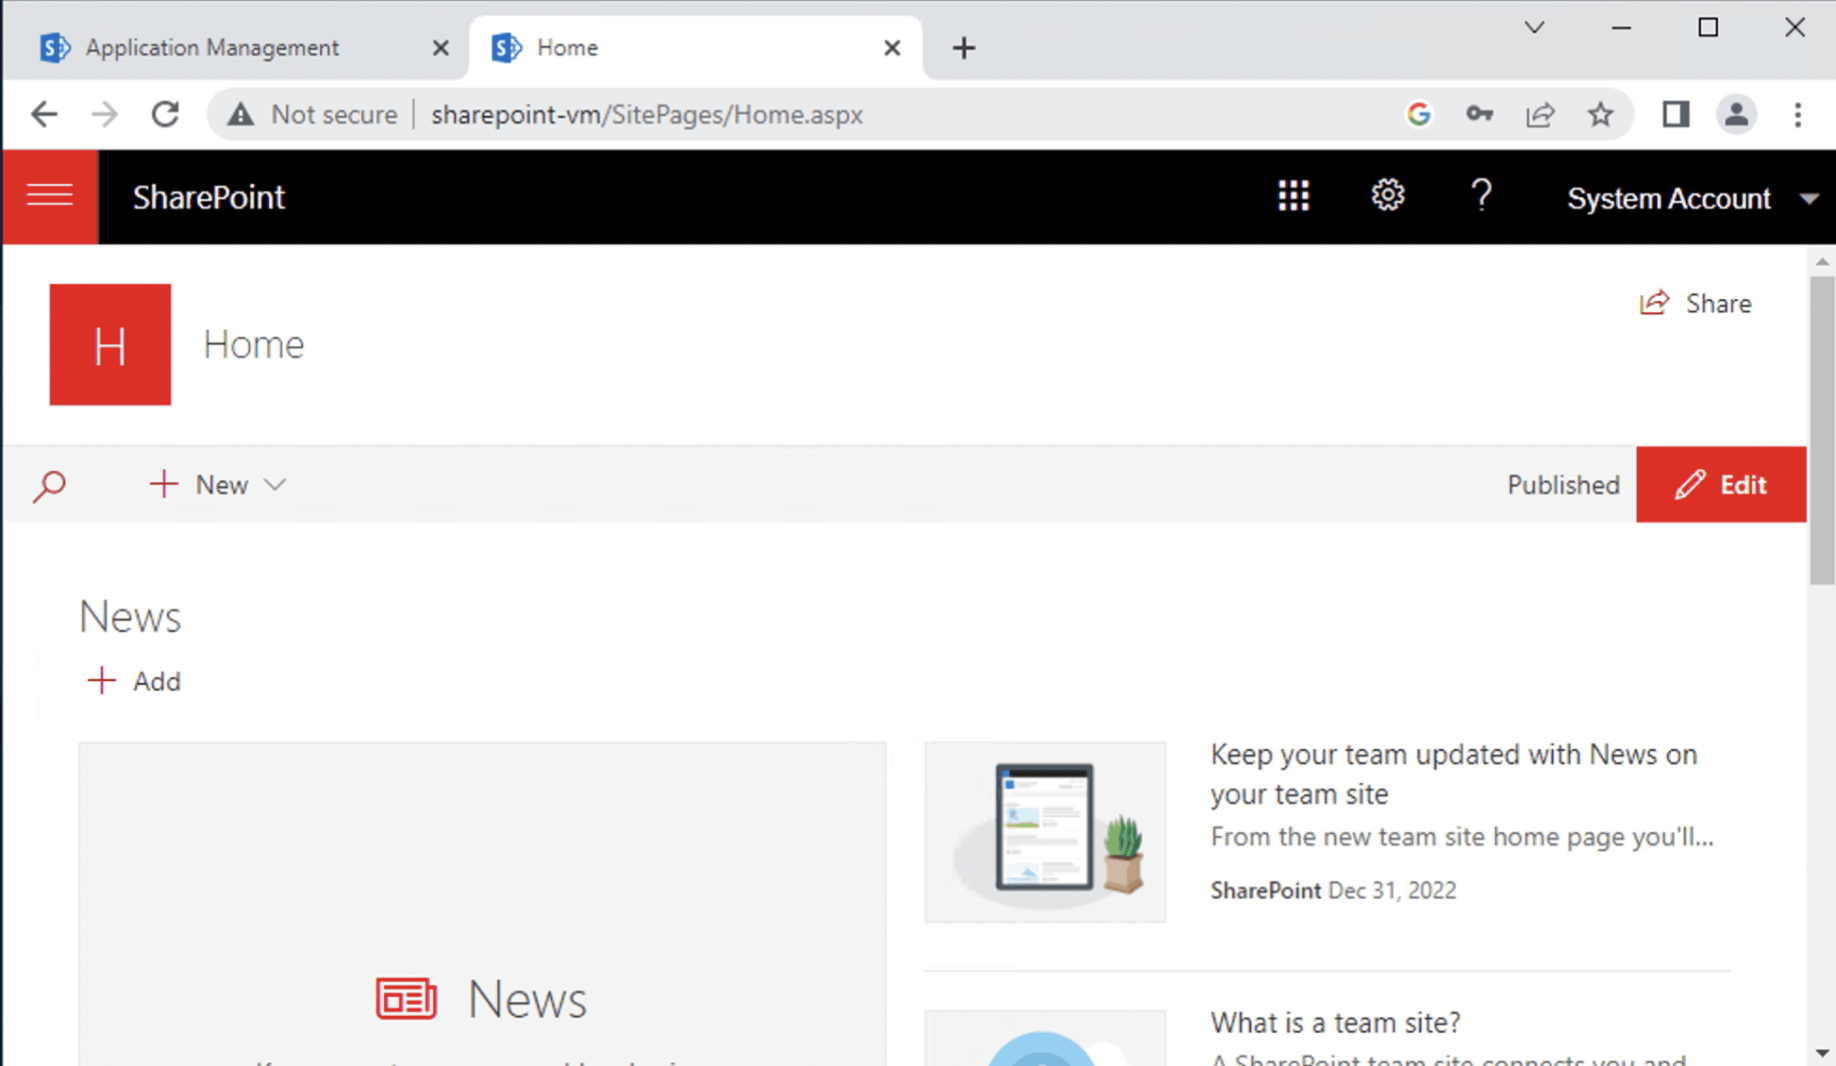
Task: Click the Published status label
Action: click(x=1563, y=485)
